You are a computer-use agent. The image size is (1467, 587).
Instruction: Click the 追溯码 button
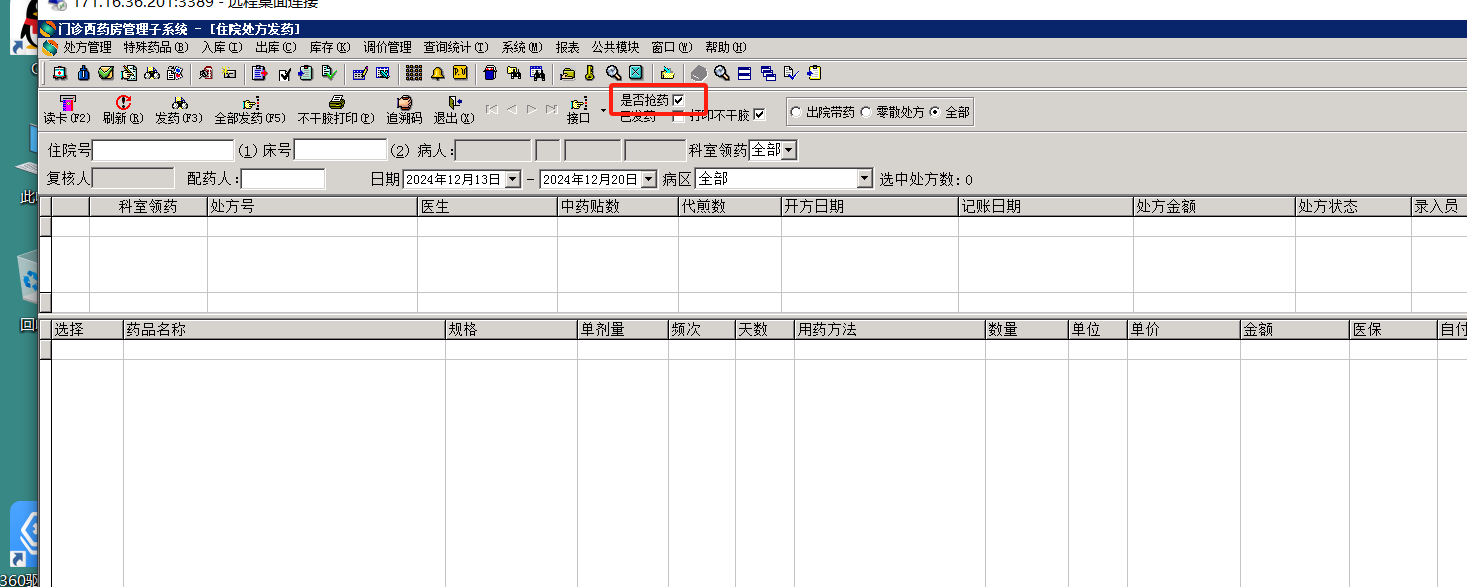(x=404, y=110)
